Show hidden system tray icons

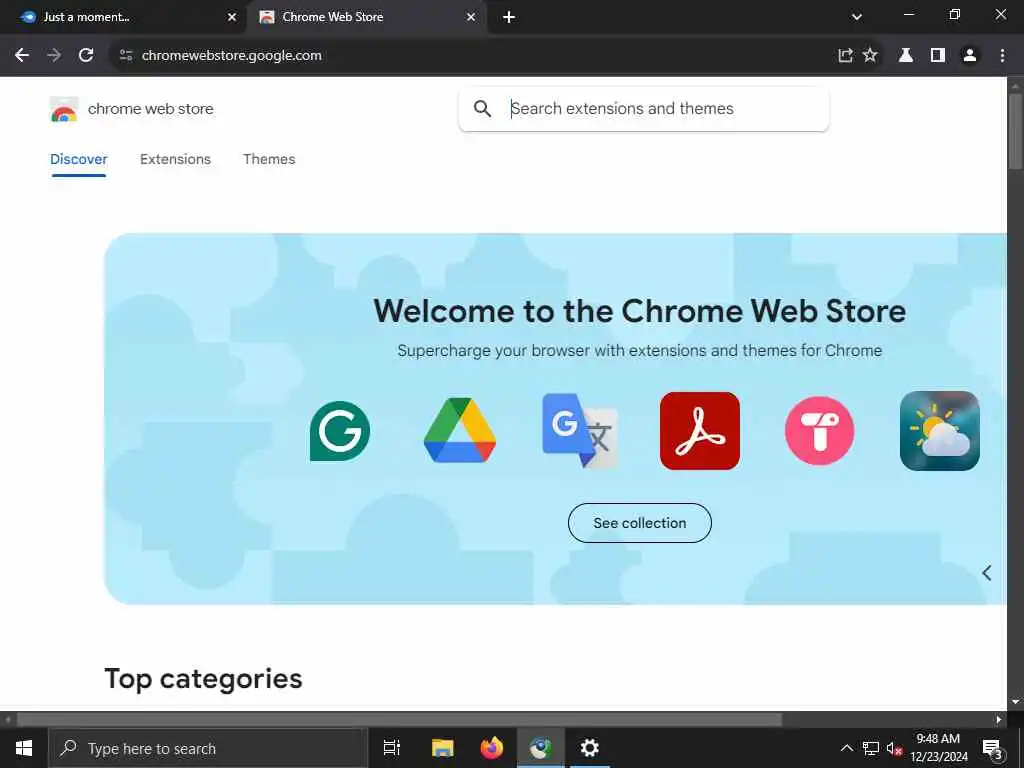click(x=846, y=748)
